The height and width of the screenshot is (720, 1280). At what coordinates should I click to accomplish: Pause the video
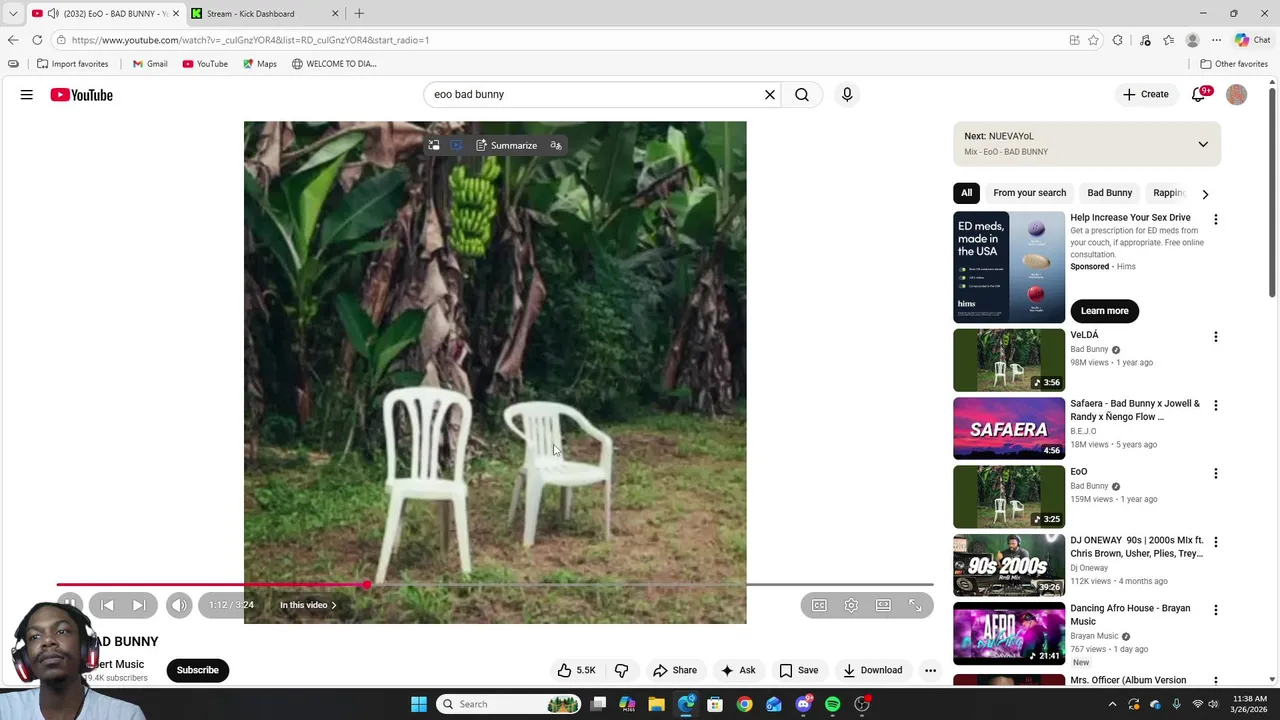(x=70, y=605)
